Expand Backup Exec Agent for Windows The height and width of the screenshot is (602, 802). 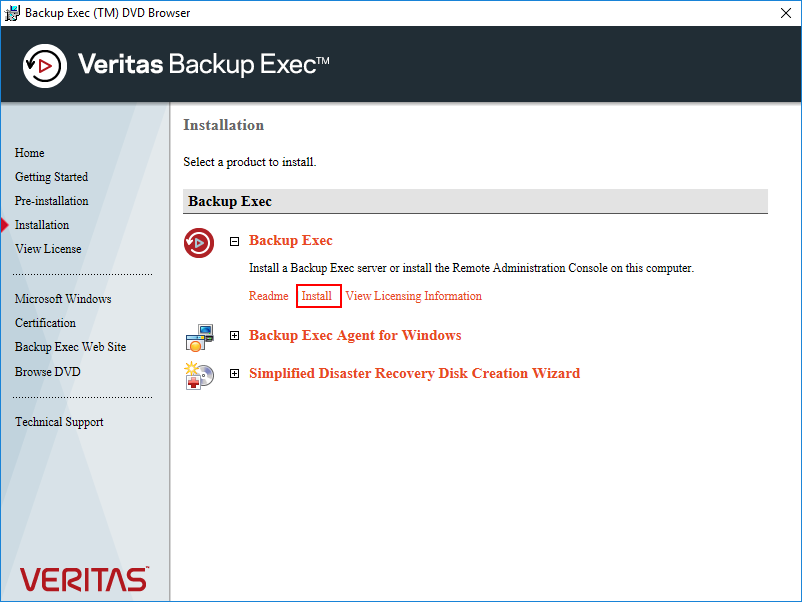[x=234, y=336]
